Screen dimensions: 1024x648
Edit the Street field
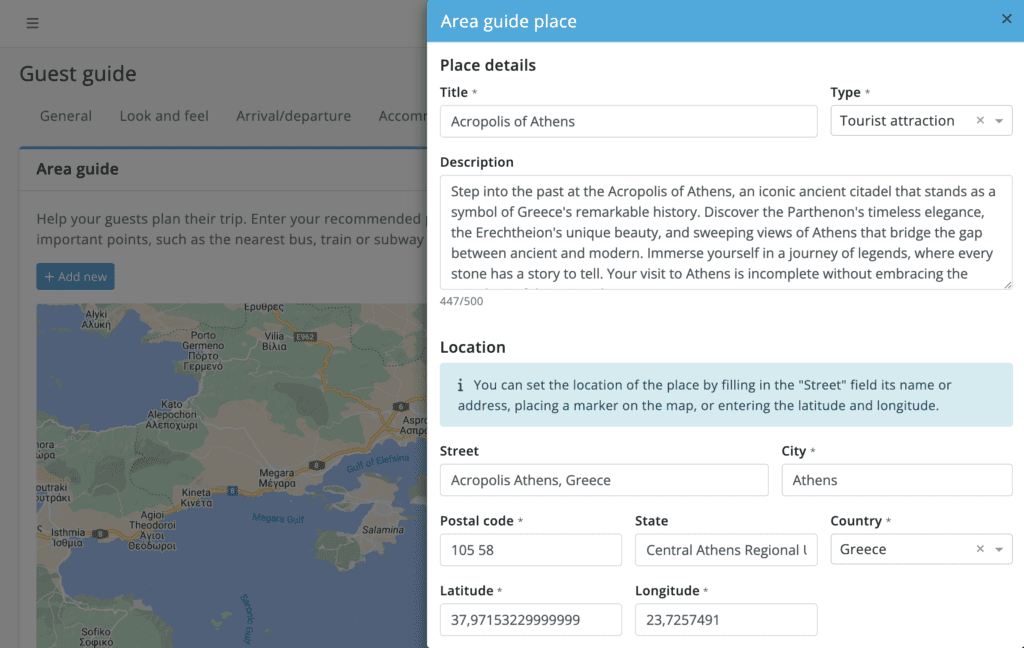pos(604,480)
